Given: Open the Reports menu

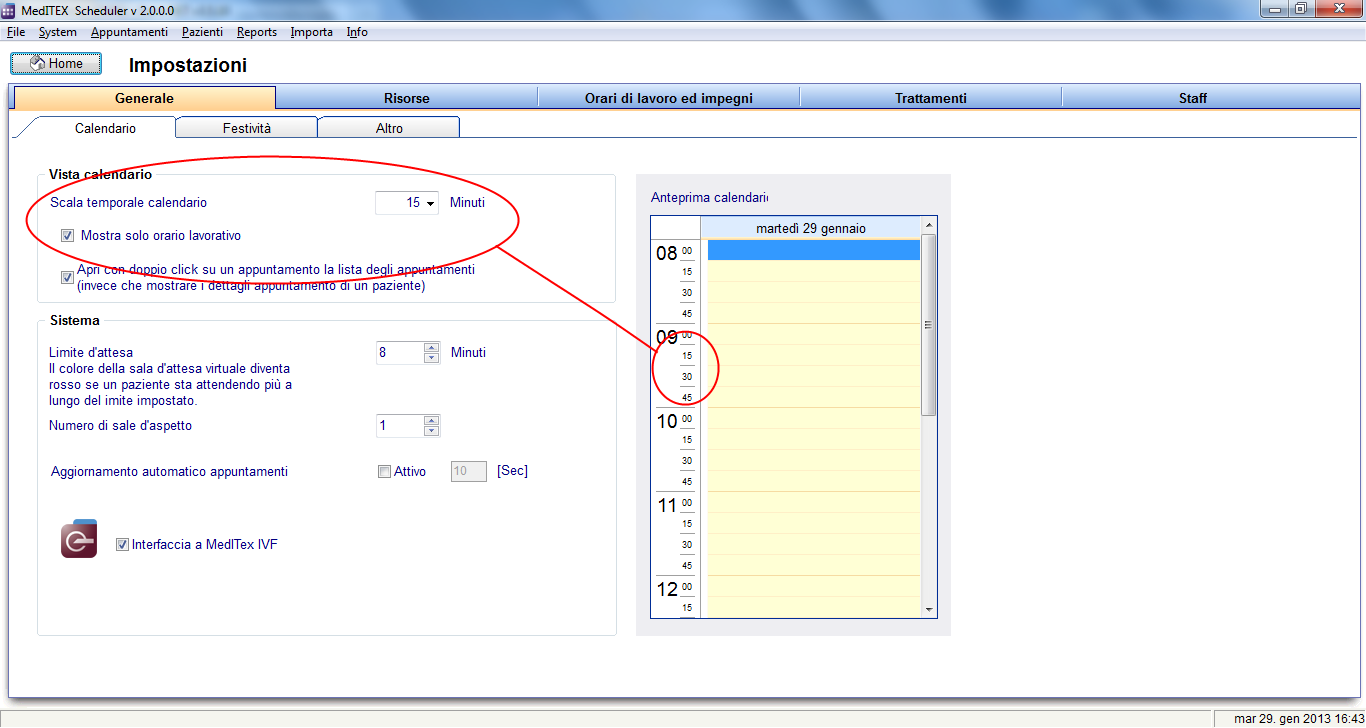Looking at the screenshot, I should click(x=257, y=32).
